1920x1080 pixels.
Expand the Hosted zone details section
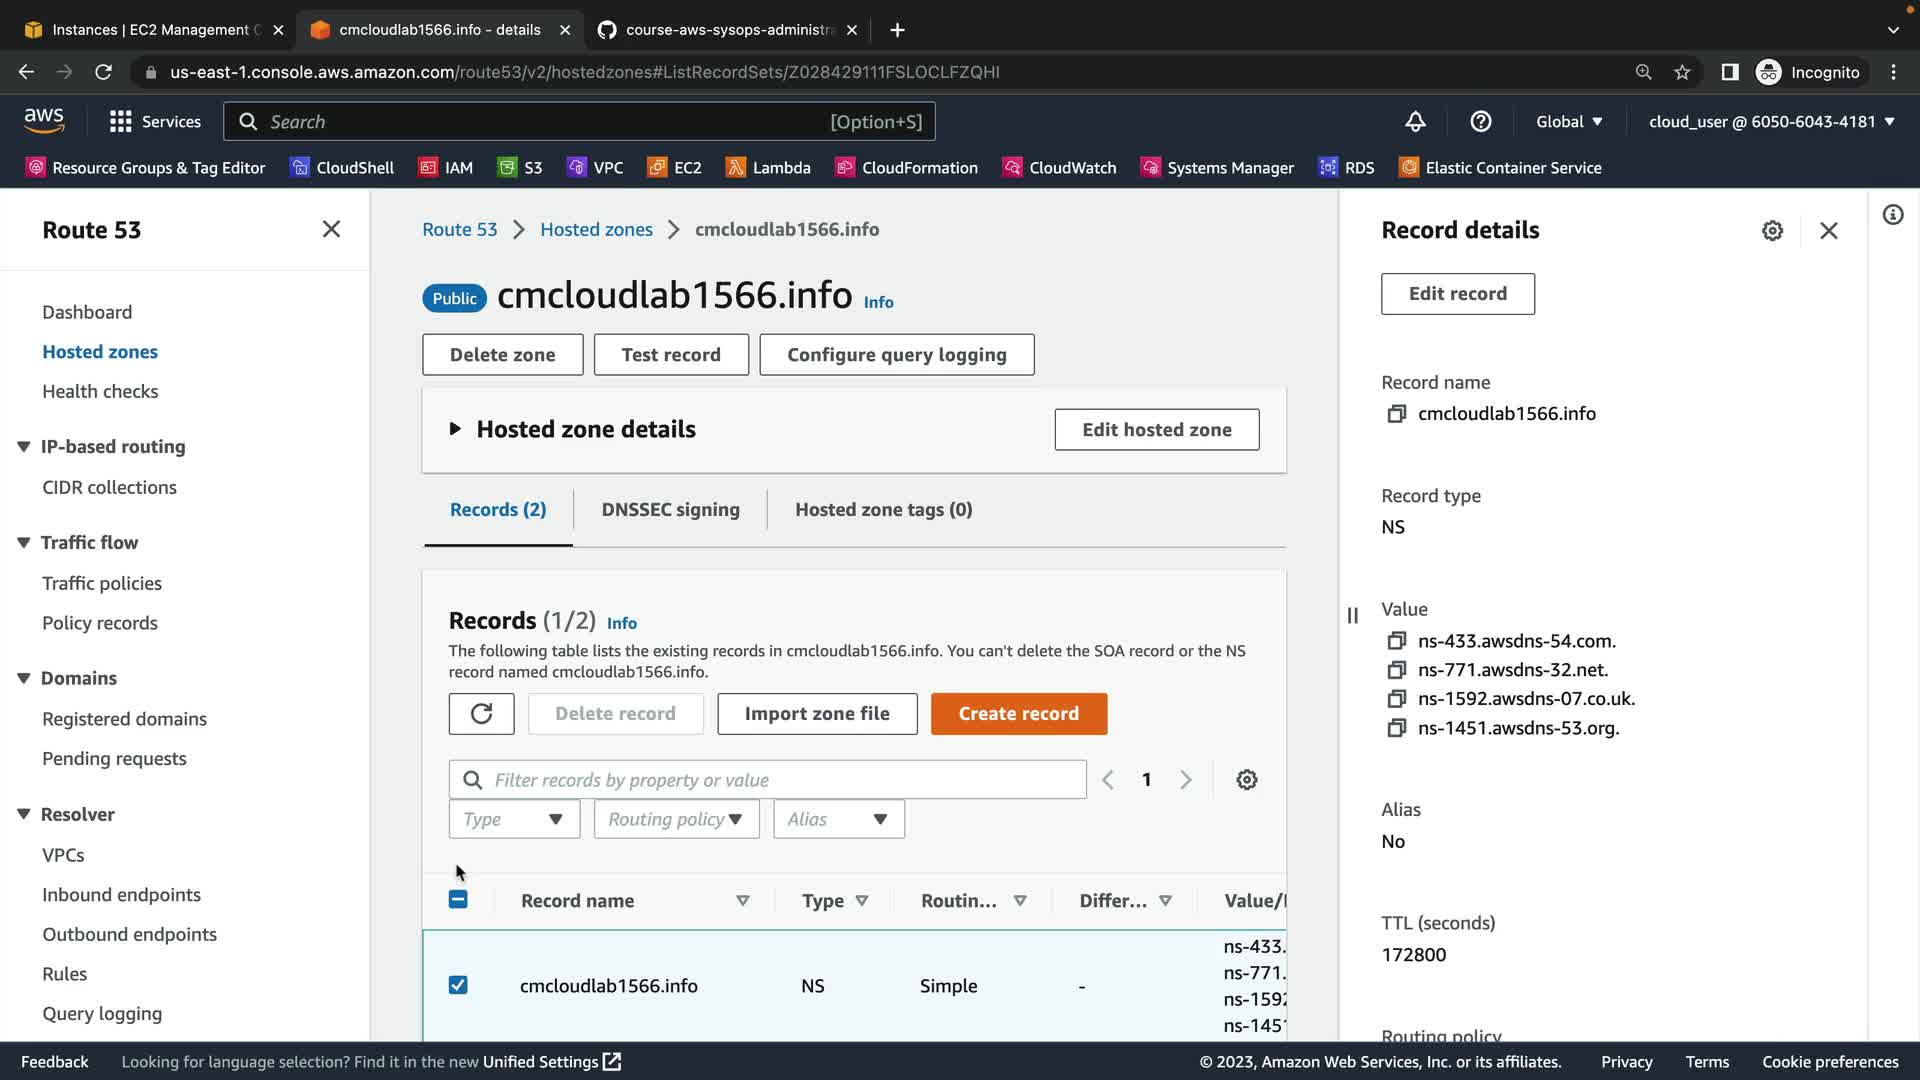455,429
